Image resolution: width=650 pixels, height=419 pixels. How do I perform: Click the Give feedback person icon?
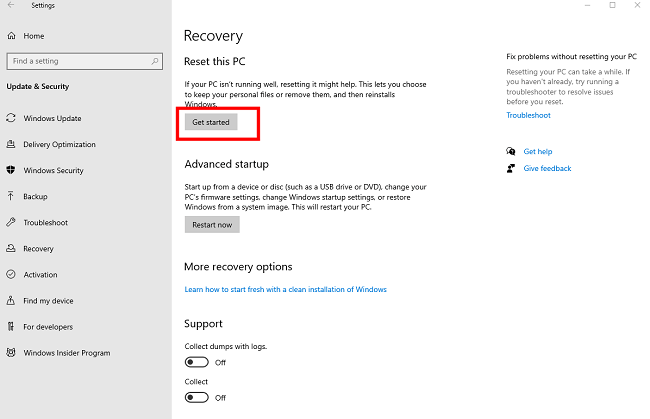511,168
